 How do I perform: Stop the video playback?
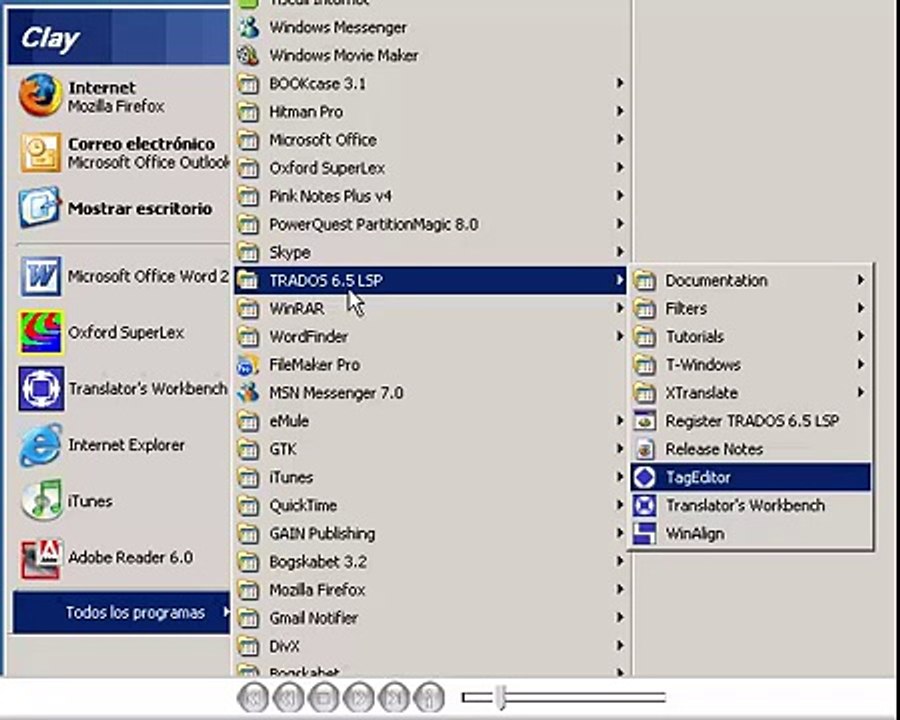point(323,697)
